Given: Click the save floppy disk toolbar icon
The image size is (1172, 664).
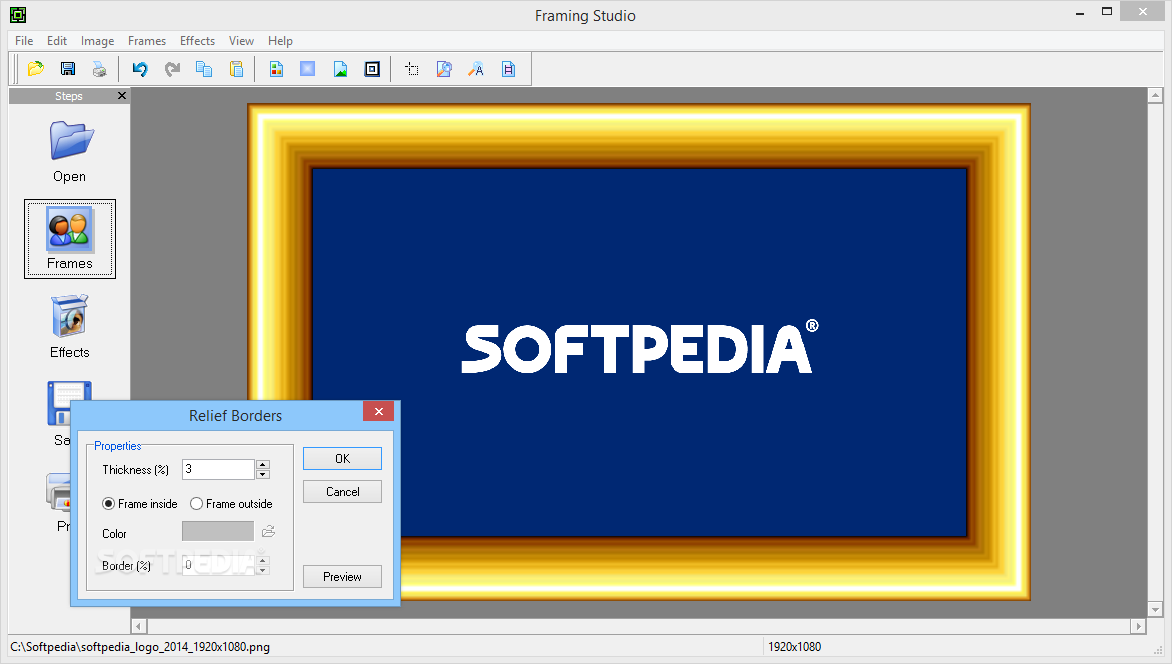Looking at the screenshot, I should (x=67, y=69).
